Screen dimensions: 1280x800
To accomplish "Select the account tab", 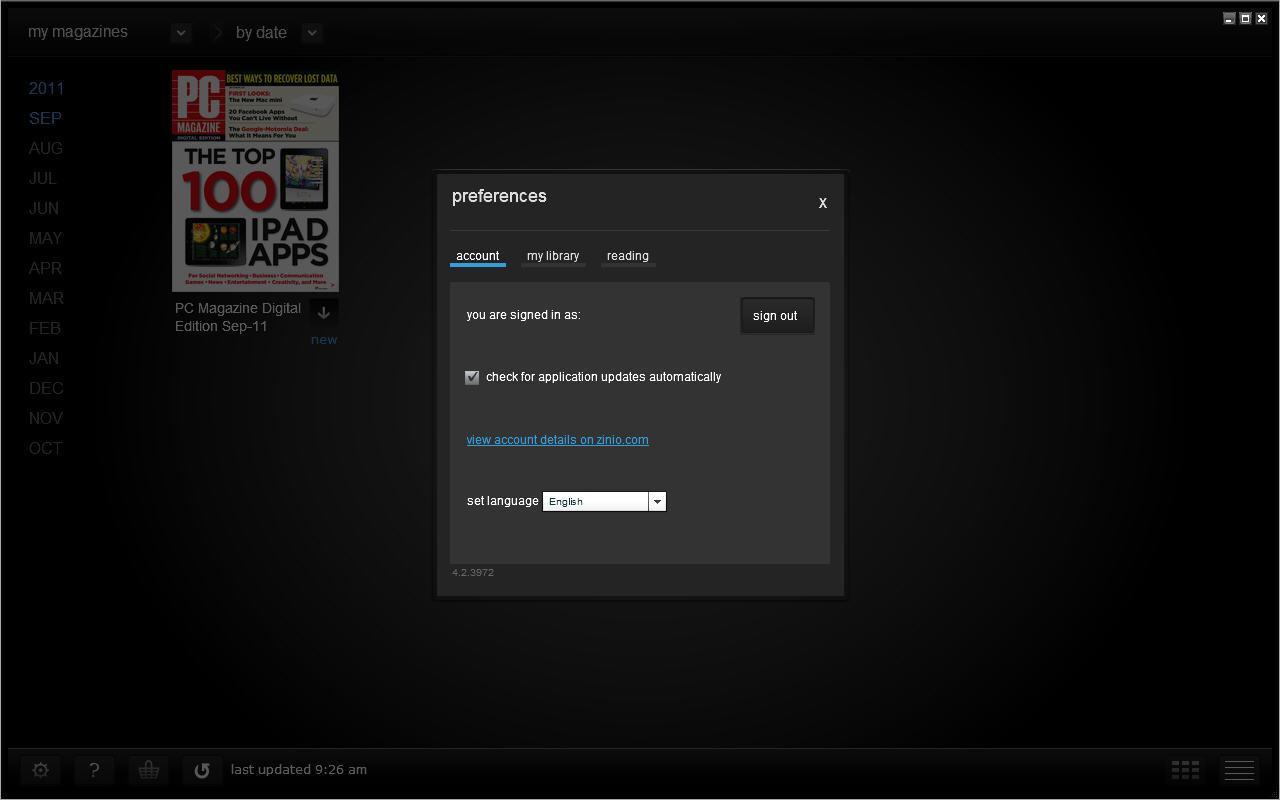I will 477,256.
